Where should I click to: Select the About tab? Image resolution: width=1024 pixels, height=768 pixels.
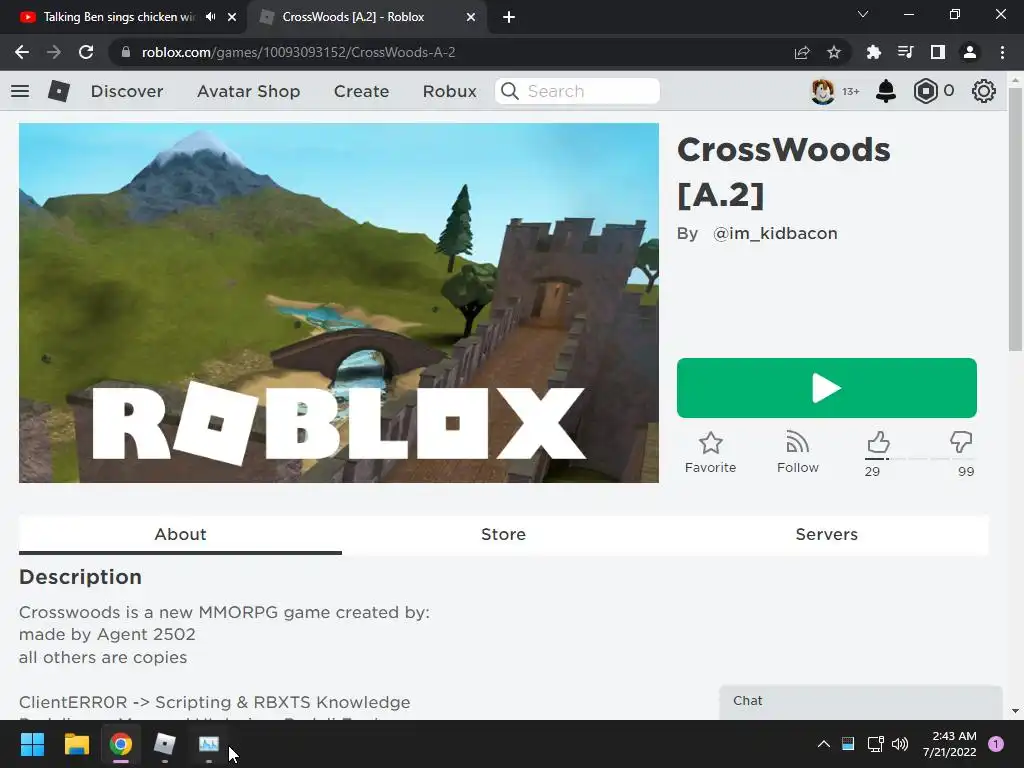click(x=180, y=534)
